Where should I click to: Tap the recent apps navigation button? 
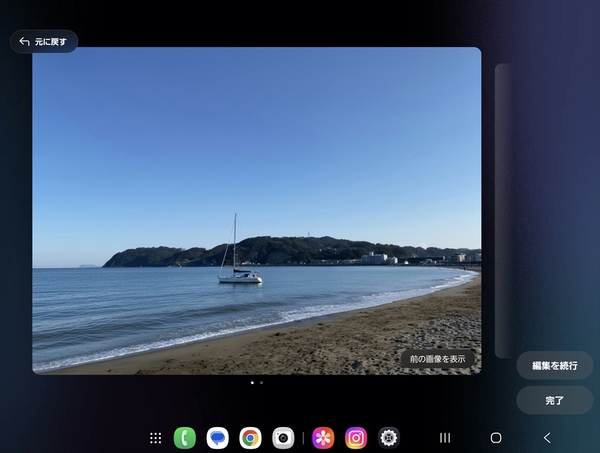click(445, 438)
